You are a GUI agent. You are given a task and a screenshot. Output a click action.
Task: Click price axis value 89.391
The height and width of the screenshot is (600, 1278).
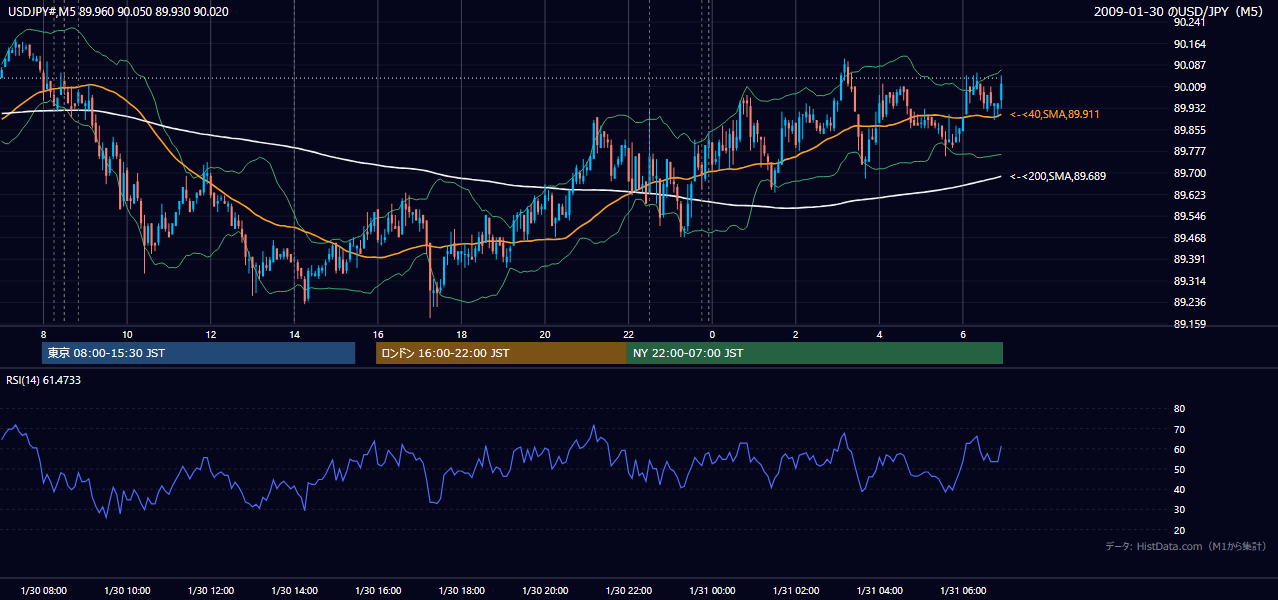point(1189,259)
